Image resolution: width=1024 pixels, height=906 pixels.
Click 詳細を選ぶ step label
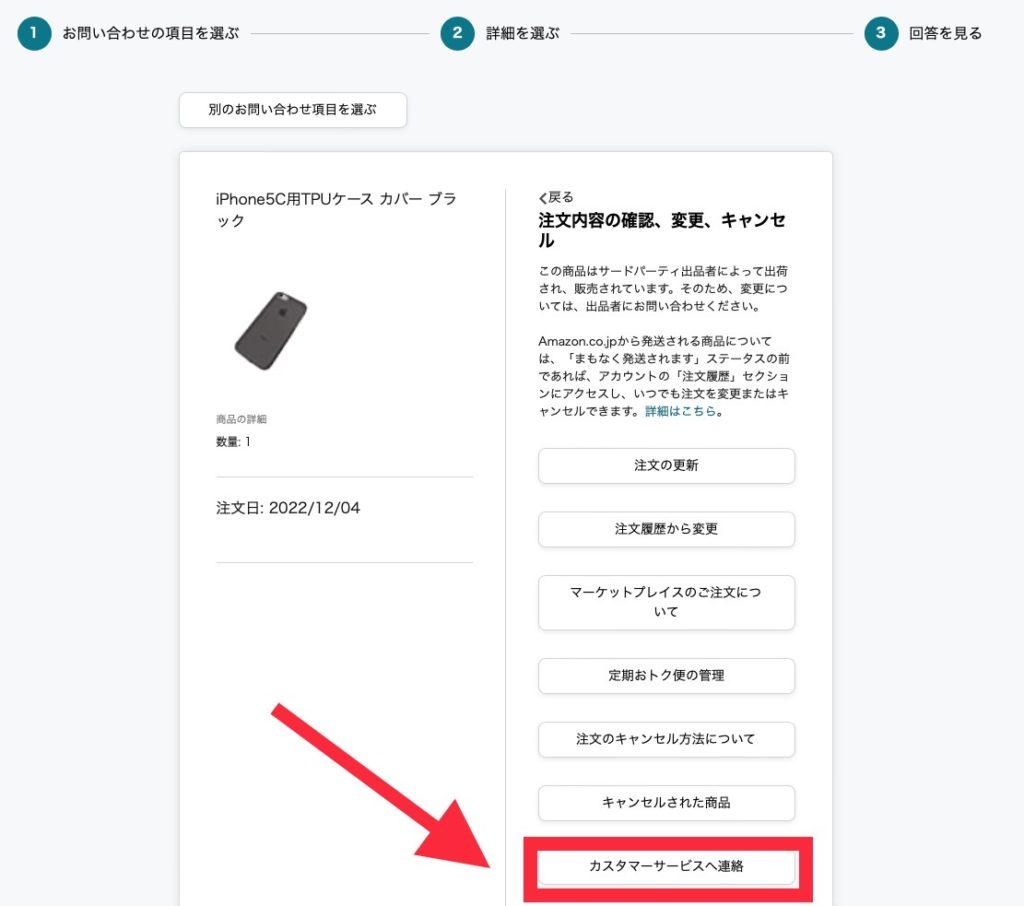(x=522, y=33)
